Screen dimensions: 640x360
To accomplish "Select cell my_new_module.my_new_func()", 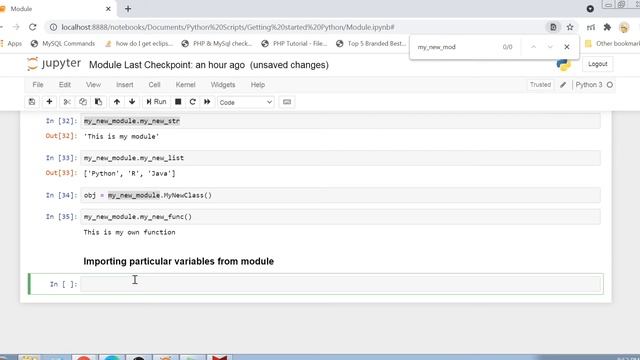I will [340, 217].
